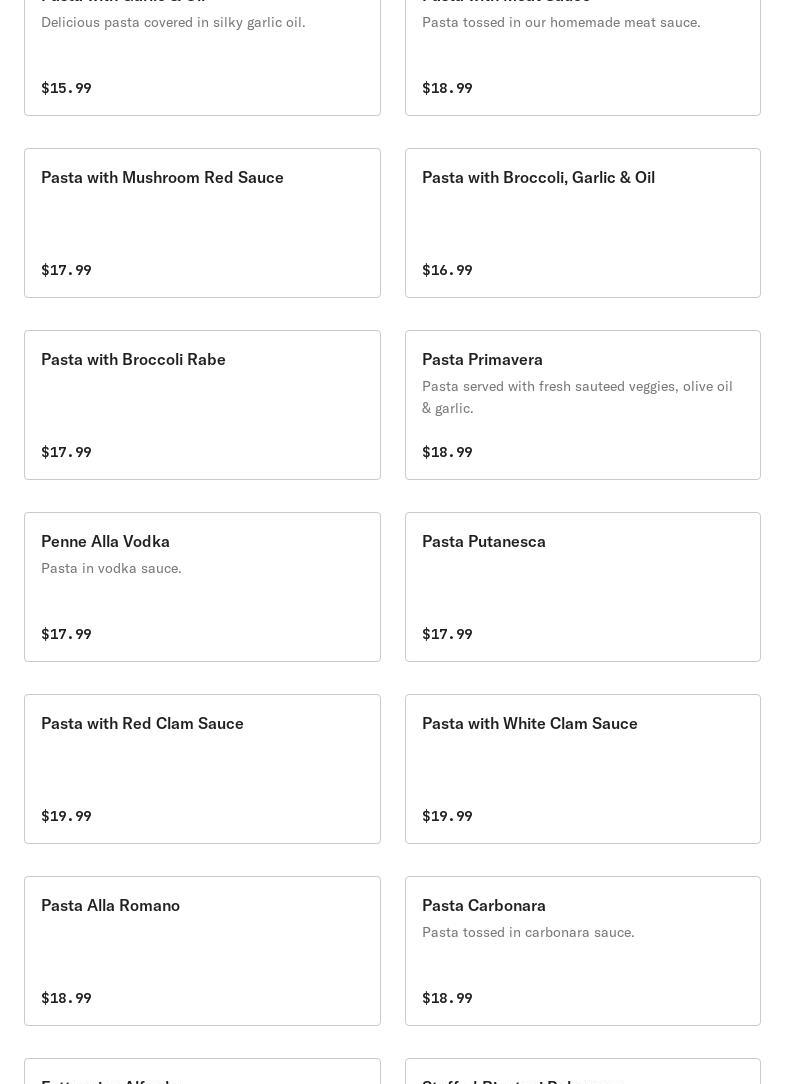Click the $17.99 price under Pasta Putanesca
This screenshot has height=1084, width=785.
coord(447,634)
